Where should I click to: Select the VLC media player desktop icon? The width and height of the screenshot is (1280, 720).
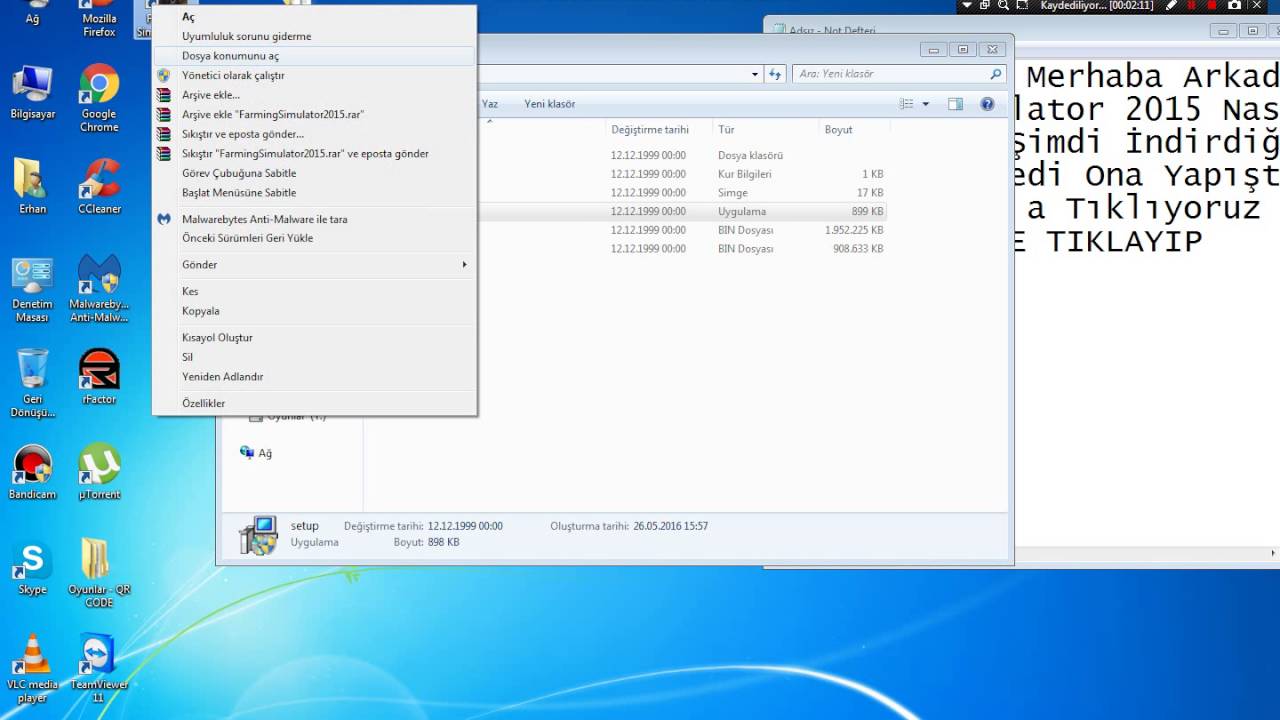pyautogui.click(x=32, y=668)
